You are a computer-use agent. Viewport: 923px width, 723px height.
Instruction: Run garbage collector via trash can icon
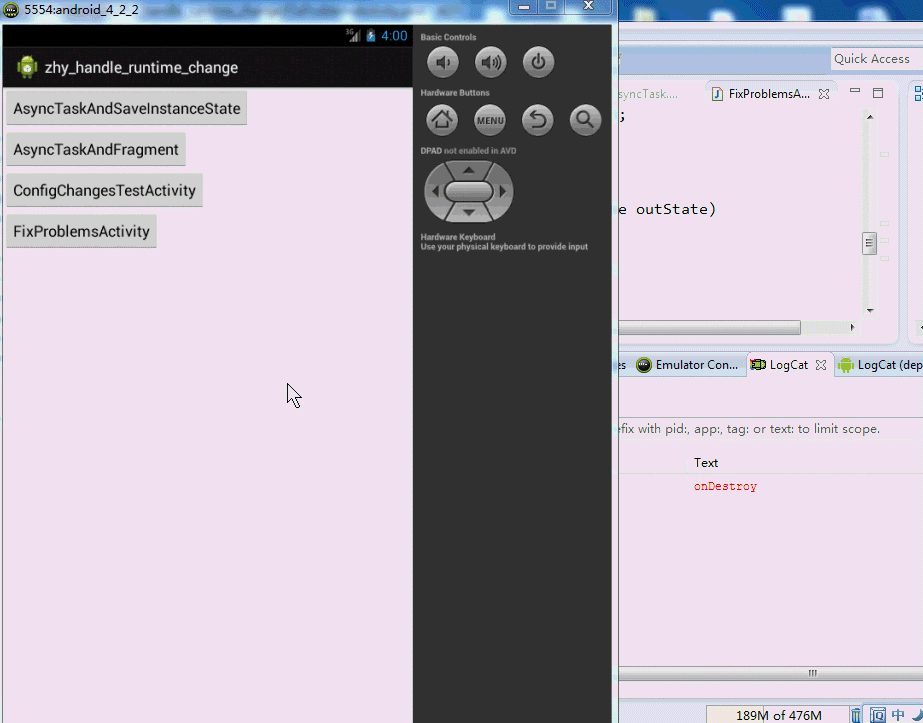856,715
